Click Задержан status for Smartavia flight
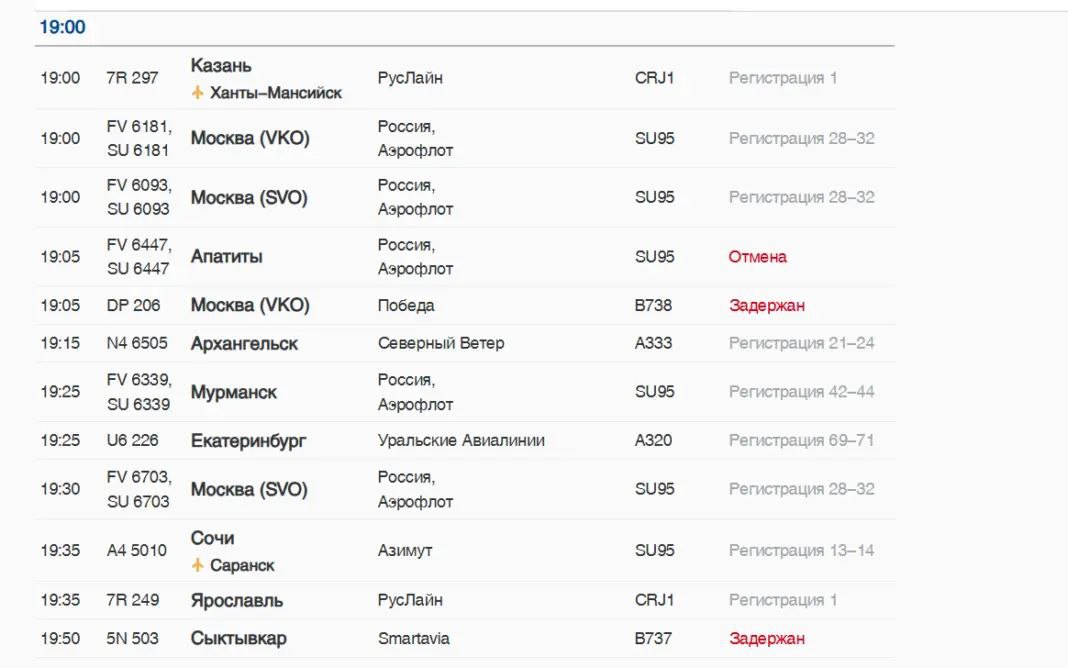This screenshot has height=668, width=1068. tap(767, 639)
